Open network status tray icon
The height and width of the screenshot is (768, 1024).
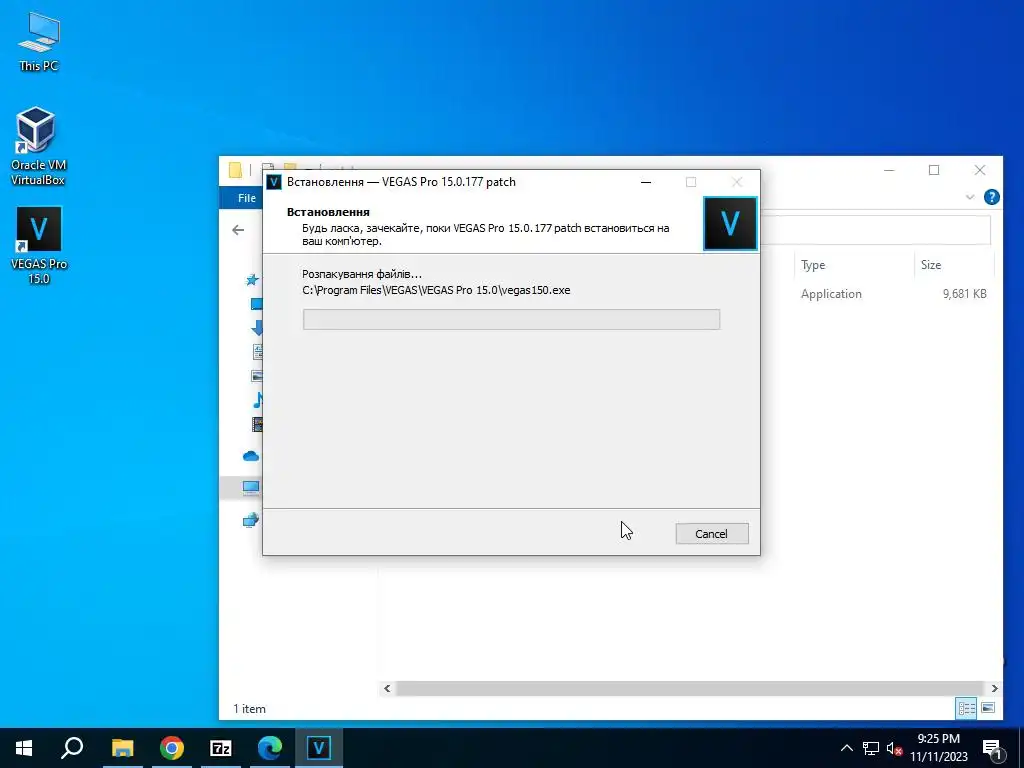871,748
